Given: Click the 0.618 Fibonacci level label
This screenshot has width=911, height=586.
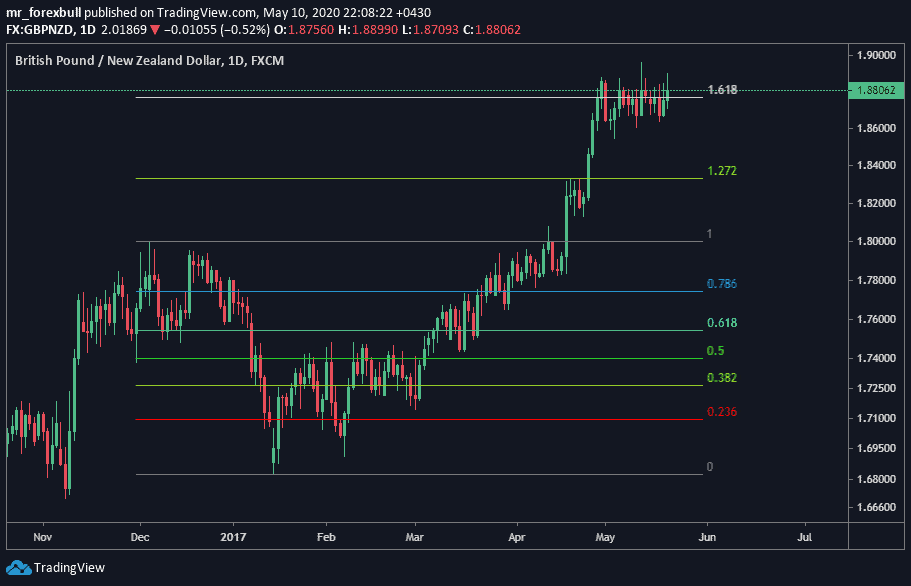Looking at the screenshot, I should (721, 323).
